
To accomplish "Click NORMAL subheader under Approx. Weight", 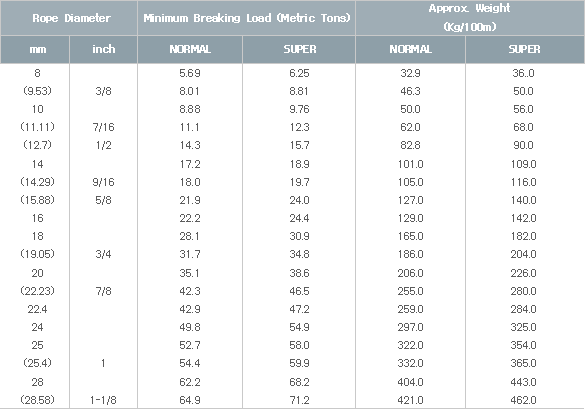I will point(410,49).
